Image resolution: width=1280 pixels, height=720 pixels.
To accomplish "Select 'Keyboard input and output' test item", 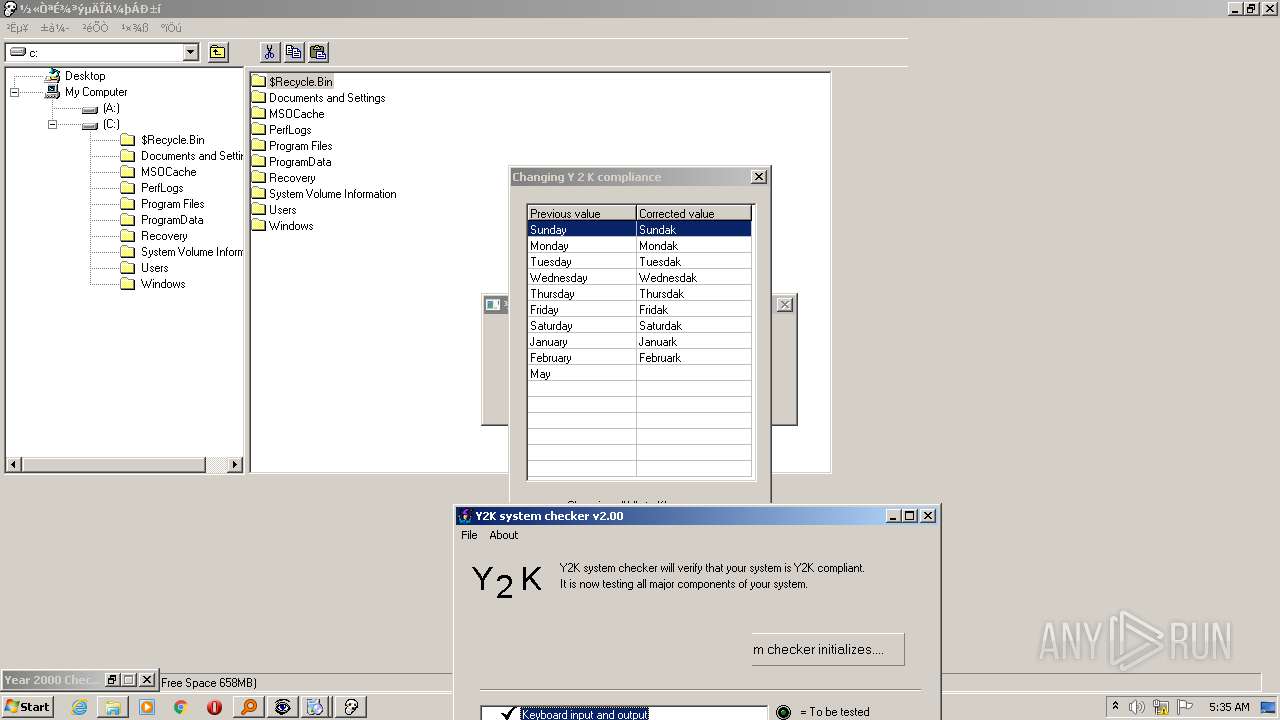I will [x=585, y=714].
